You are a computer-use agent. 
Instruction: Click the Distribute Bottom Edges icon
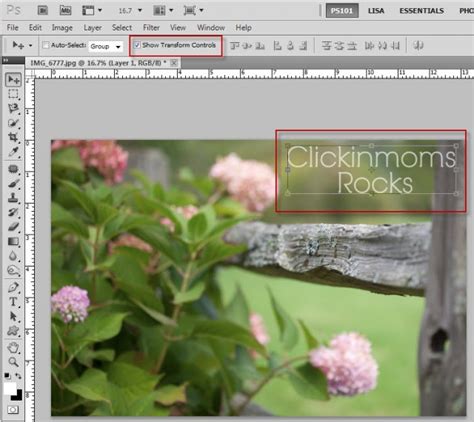(x=352, y=45)
